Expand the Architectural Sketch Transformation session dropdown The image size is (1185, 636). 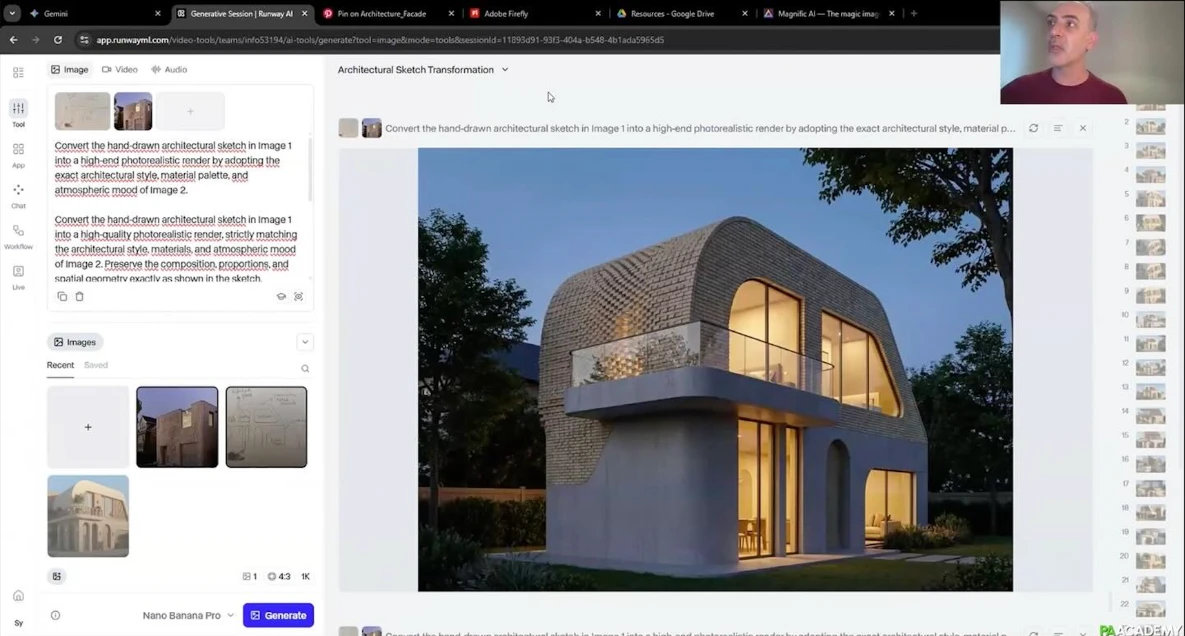pyautogui.click(x=504, y=70)
